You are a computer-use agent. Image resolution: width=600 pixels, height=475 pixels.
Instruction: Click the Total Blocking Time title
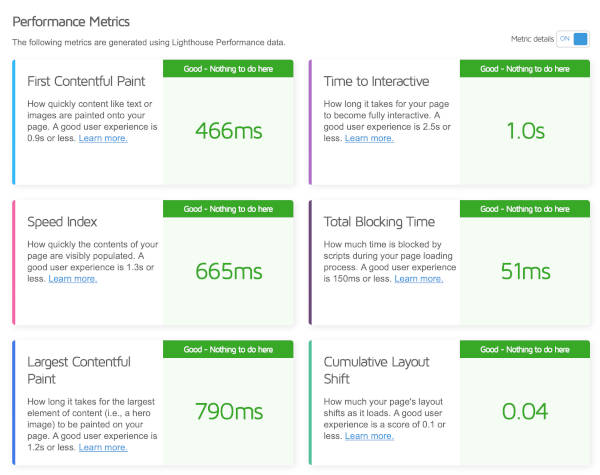pyautogui.click(x=379, y=222)
